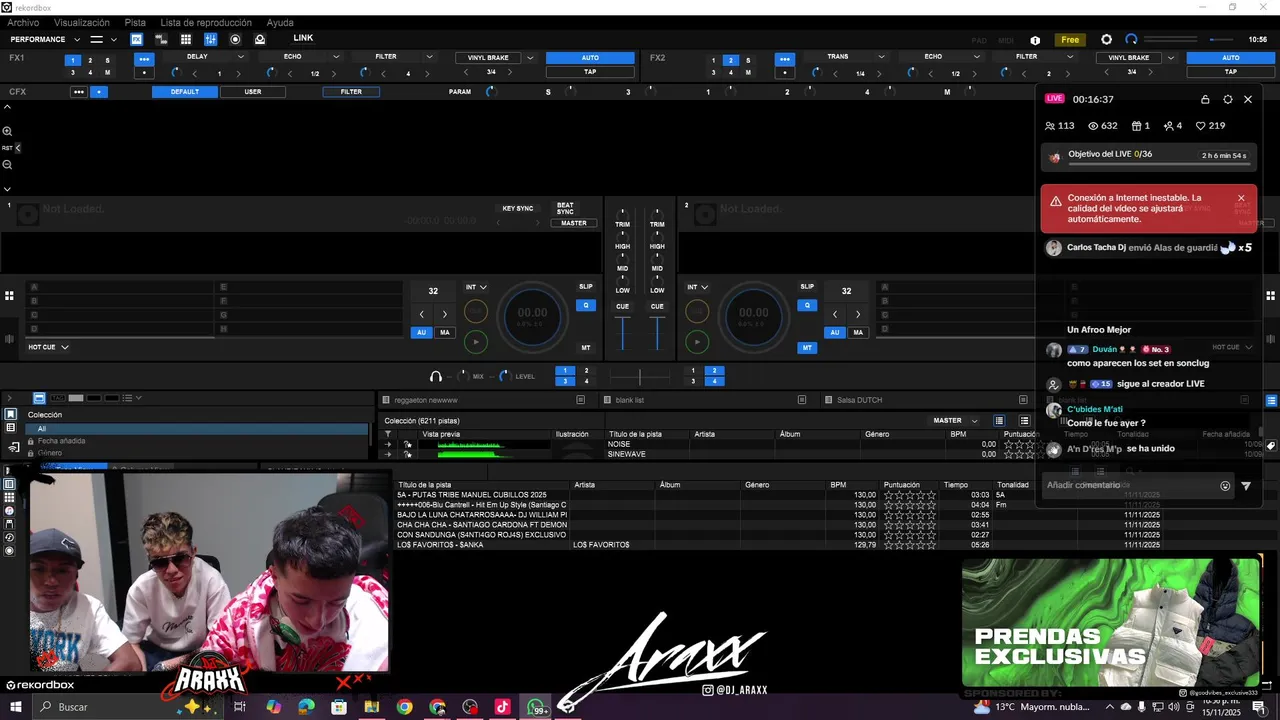Enable AU auto beat loop on deck 1
This screenshot has width=1280, height=720.
point(422,333)
